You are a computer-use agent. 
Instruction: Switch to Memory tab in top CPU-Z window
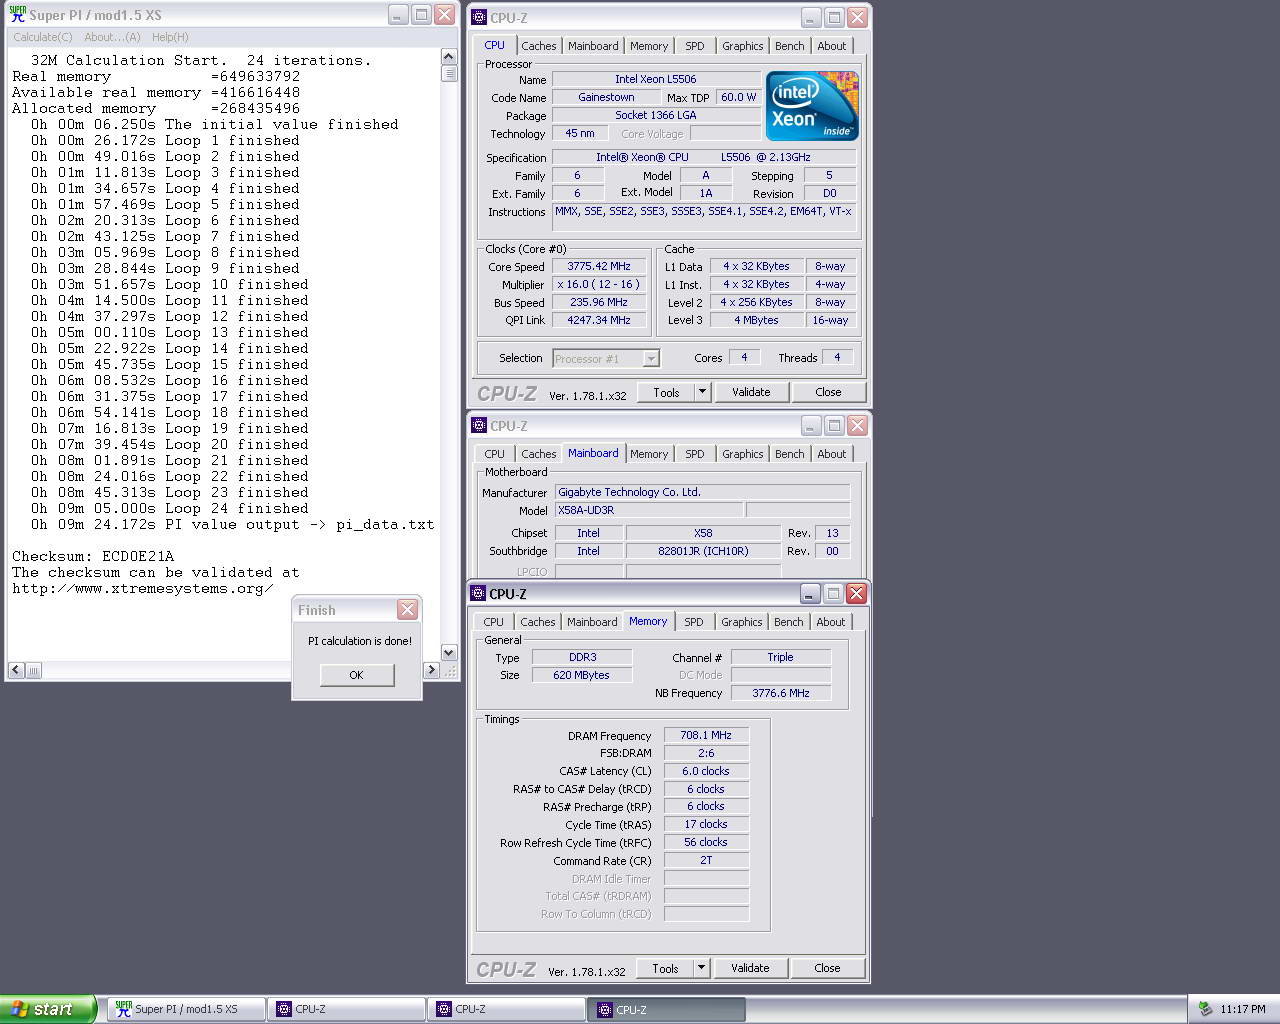click(x=649, y=46)
